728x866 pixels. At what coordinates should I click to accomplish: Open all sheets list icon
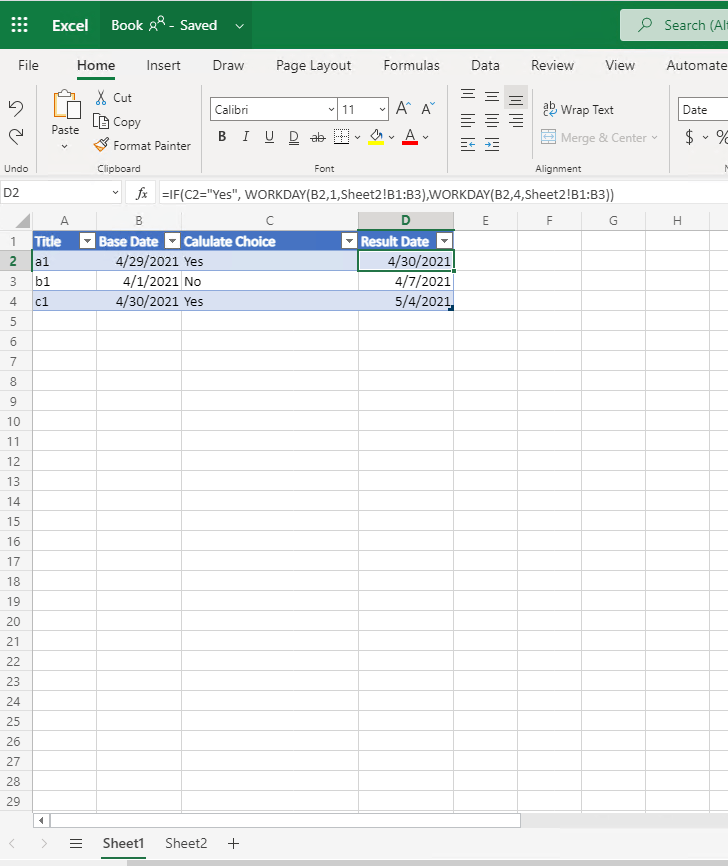point(76,843)
